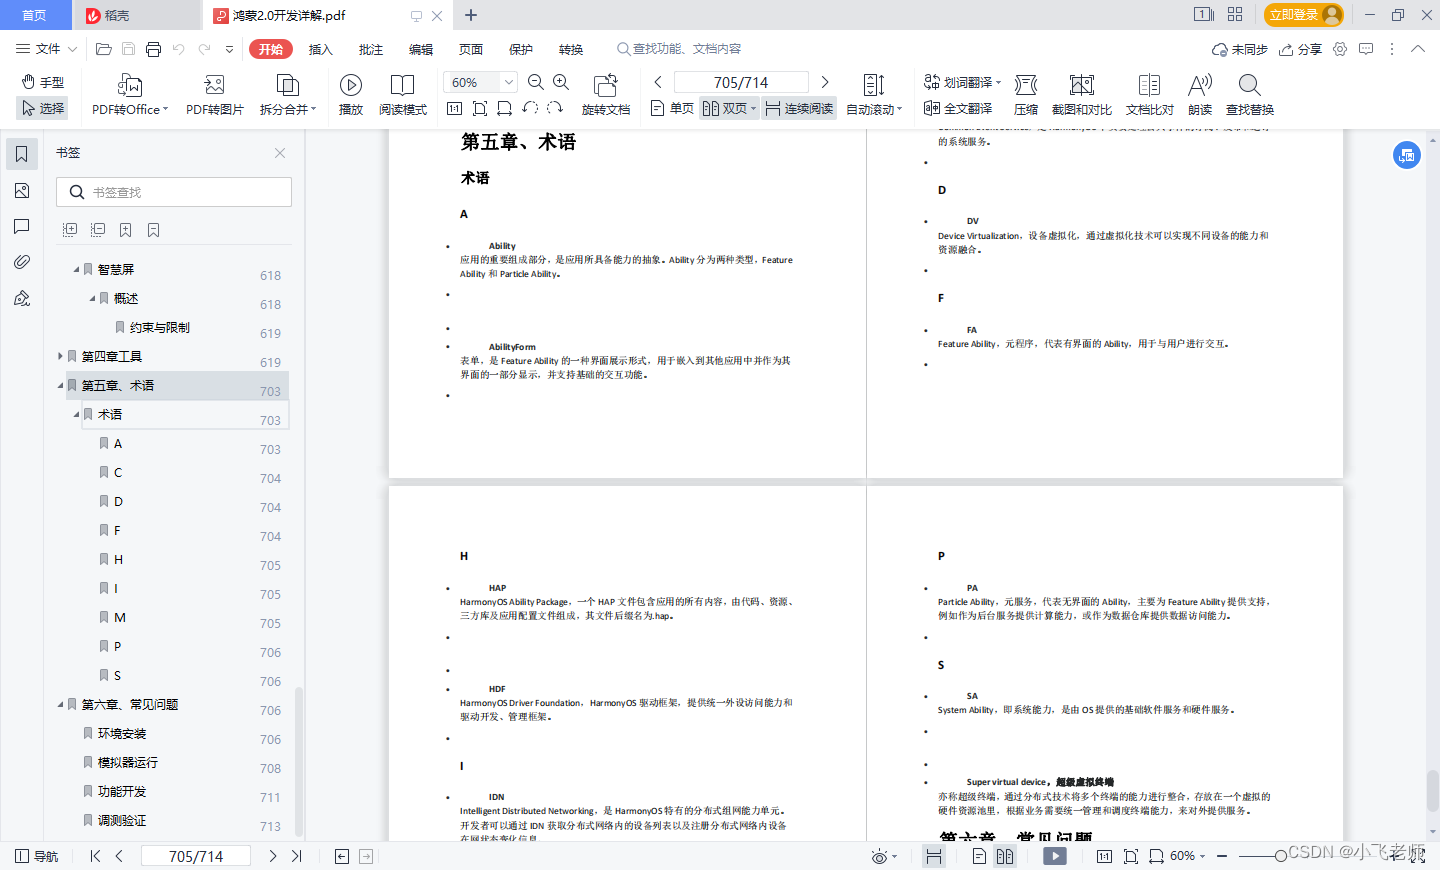This screenshot has height=870, width=1440.
Task: Click the bookmark search field (书签查找)
Action: coord(174,192)
